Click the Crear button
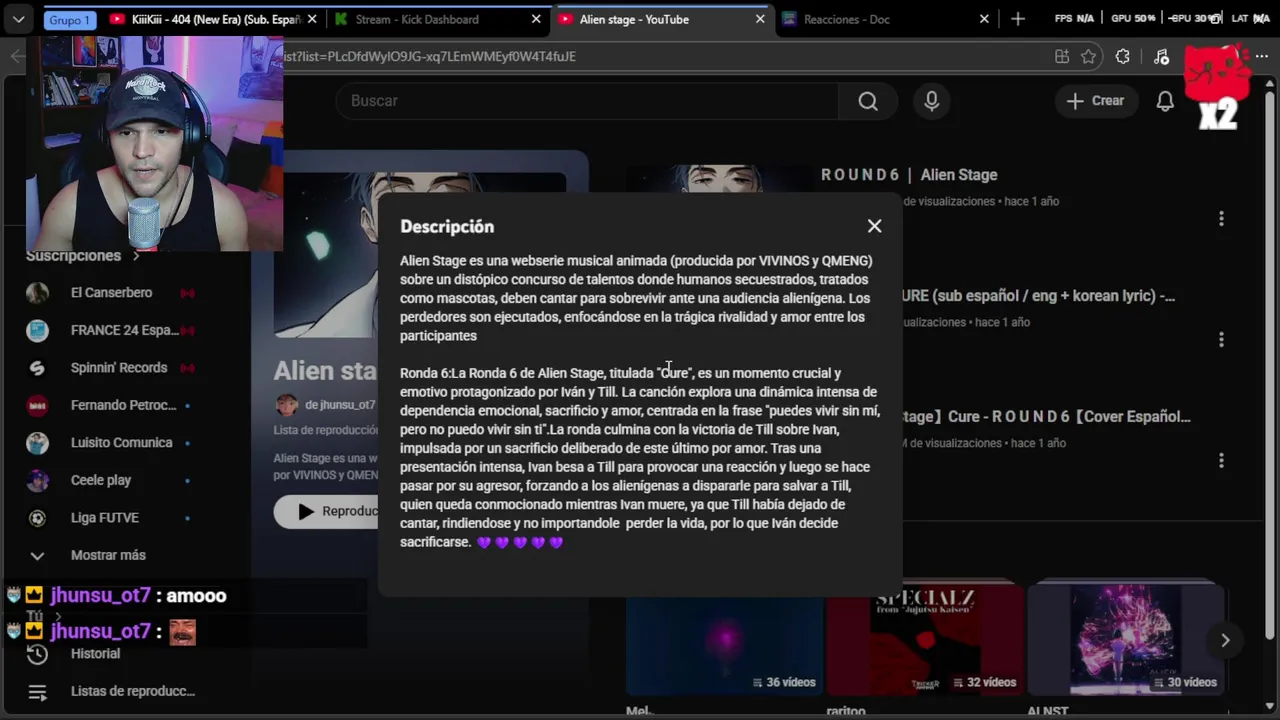The width and height of the screenshot is (1280, 720). pos(1096,101)
